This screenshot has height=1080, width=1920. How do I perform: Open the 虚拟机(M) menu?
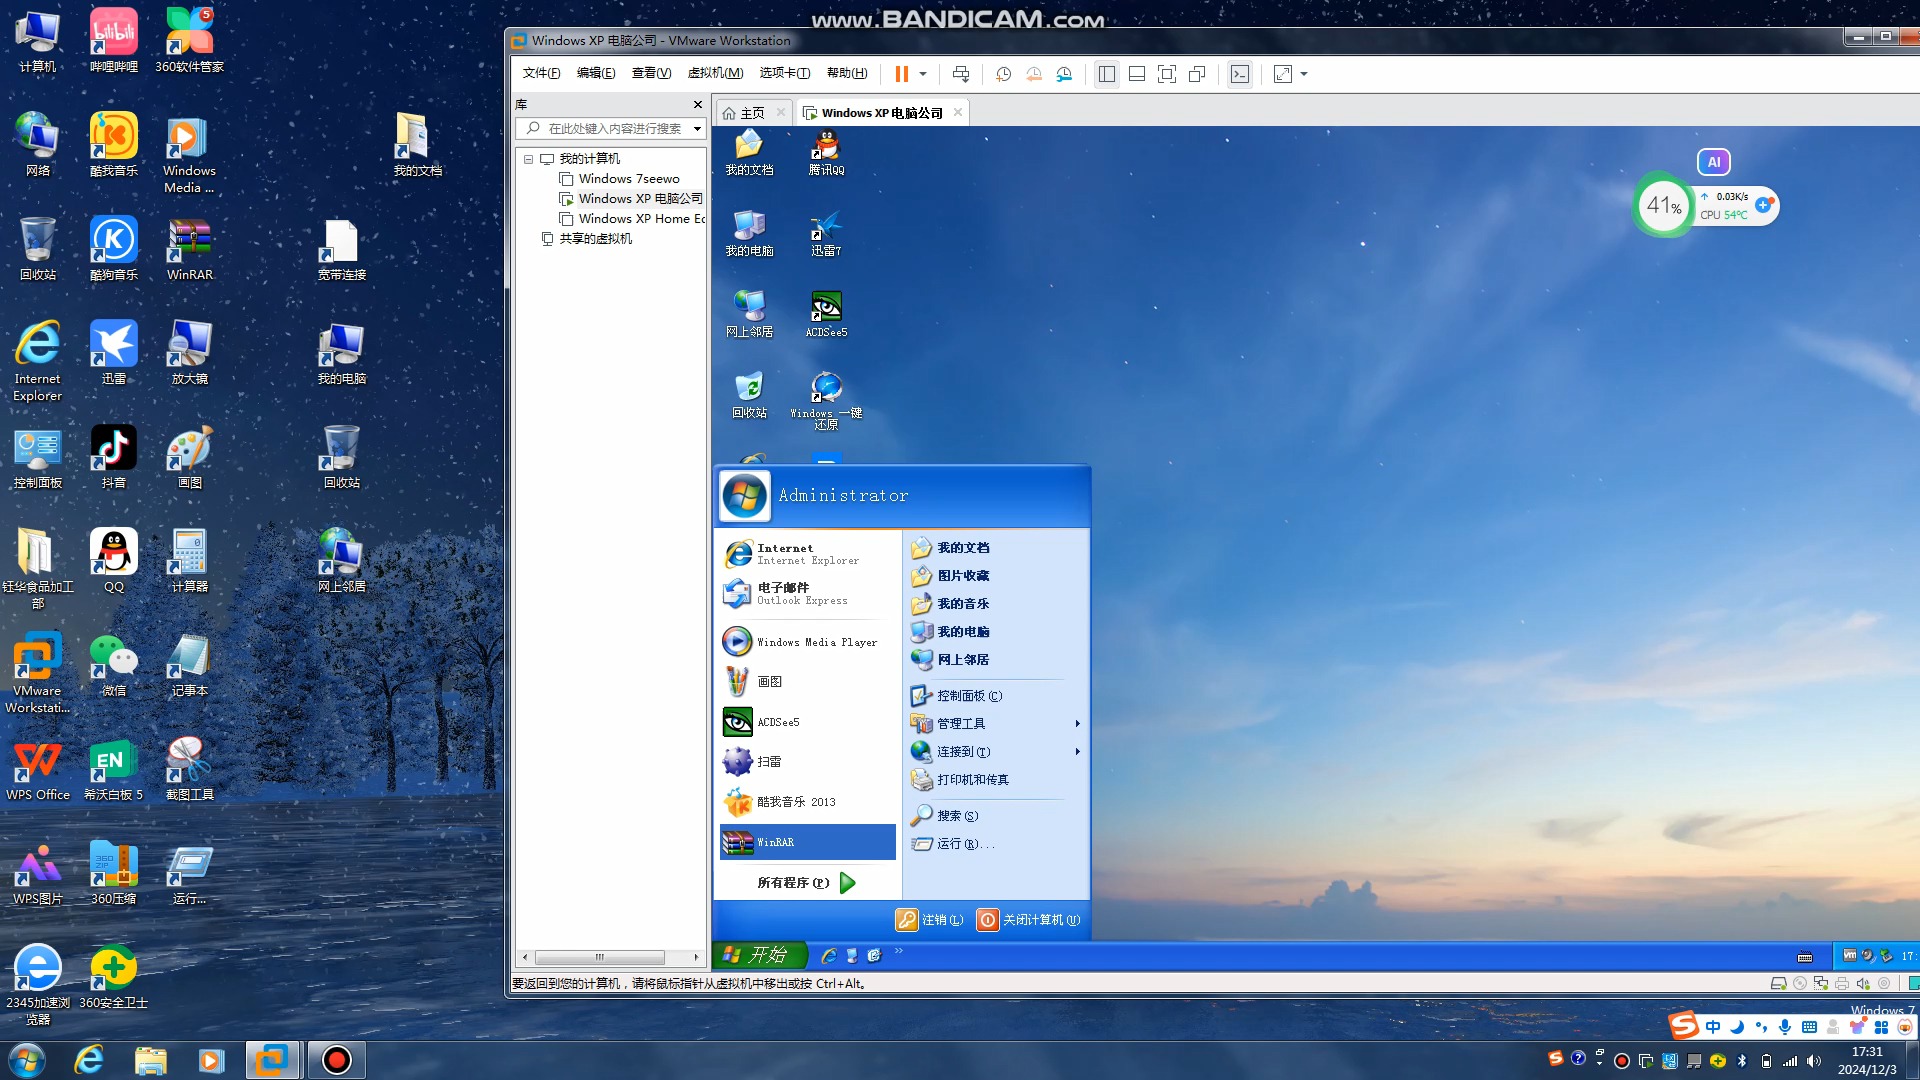pyautogui.click(x=715, y=73)
